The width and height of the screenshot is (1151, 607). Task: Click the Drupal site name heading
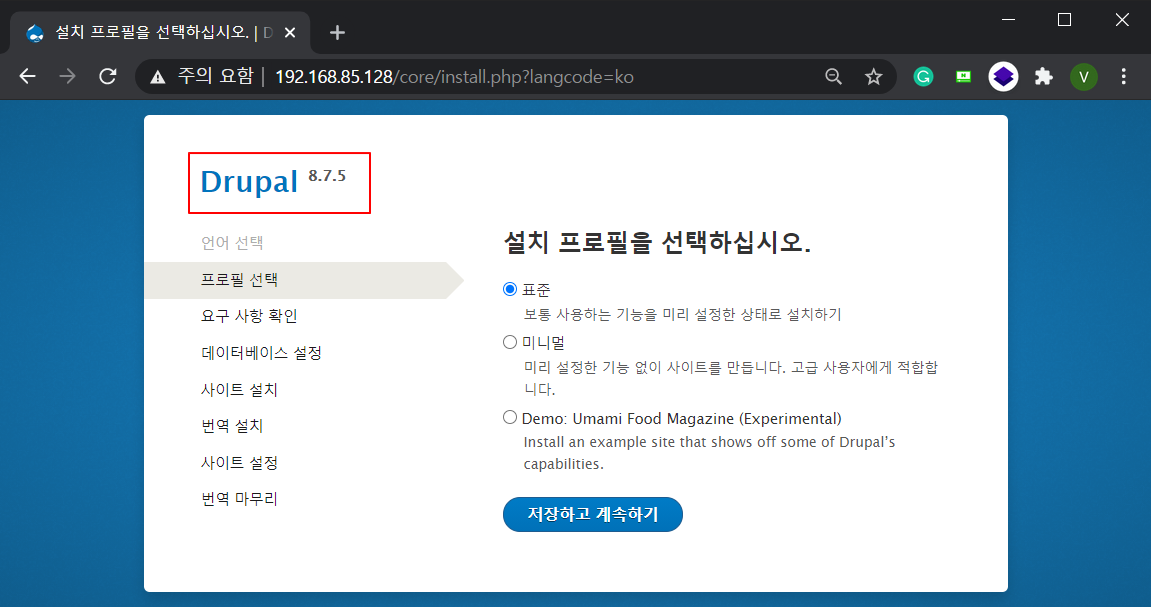tap(249, 182)
